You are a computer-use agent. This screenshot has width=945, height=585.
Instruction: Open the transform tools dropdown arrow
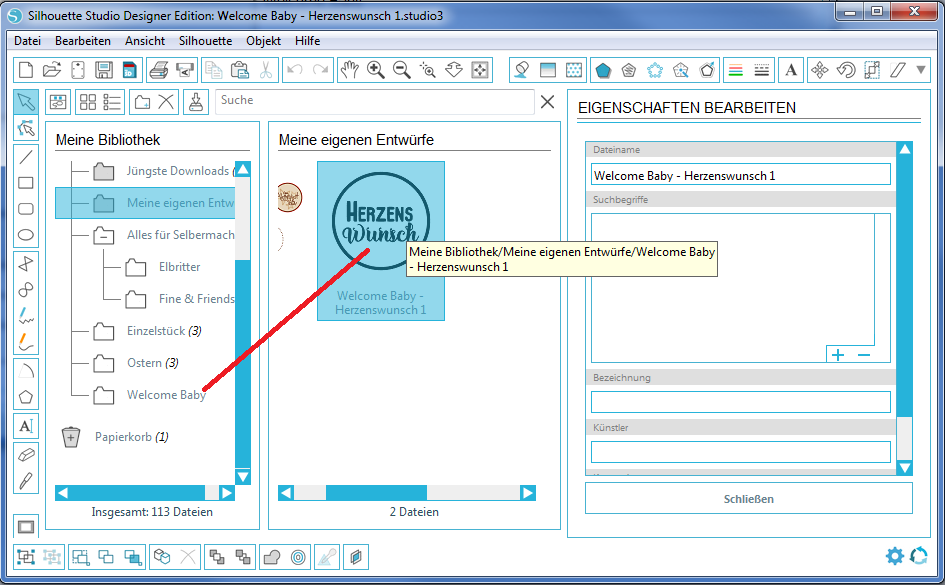tap(921, 70)
